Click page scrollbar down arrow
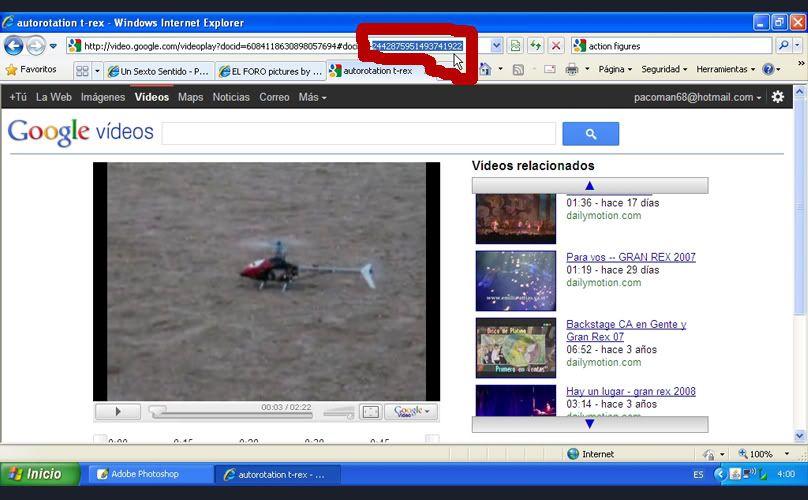Screen dimensions: 808x500 coord(800,436)
